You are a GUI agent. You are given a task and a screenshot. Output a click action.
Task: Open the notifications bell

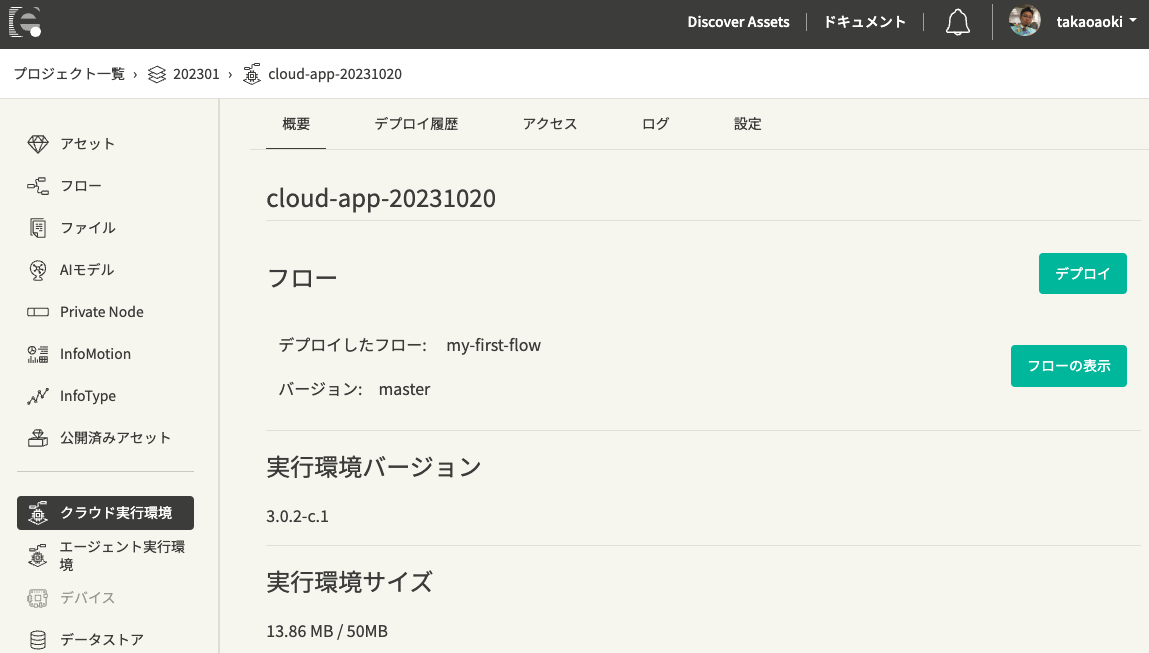[x=957, y=22]
